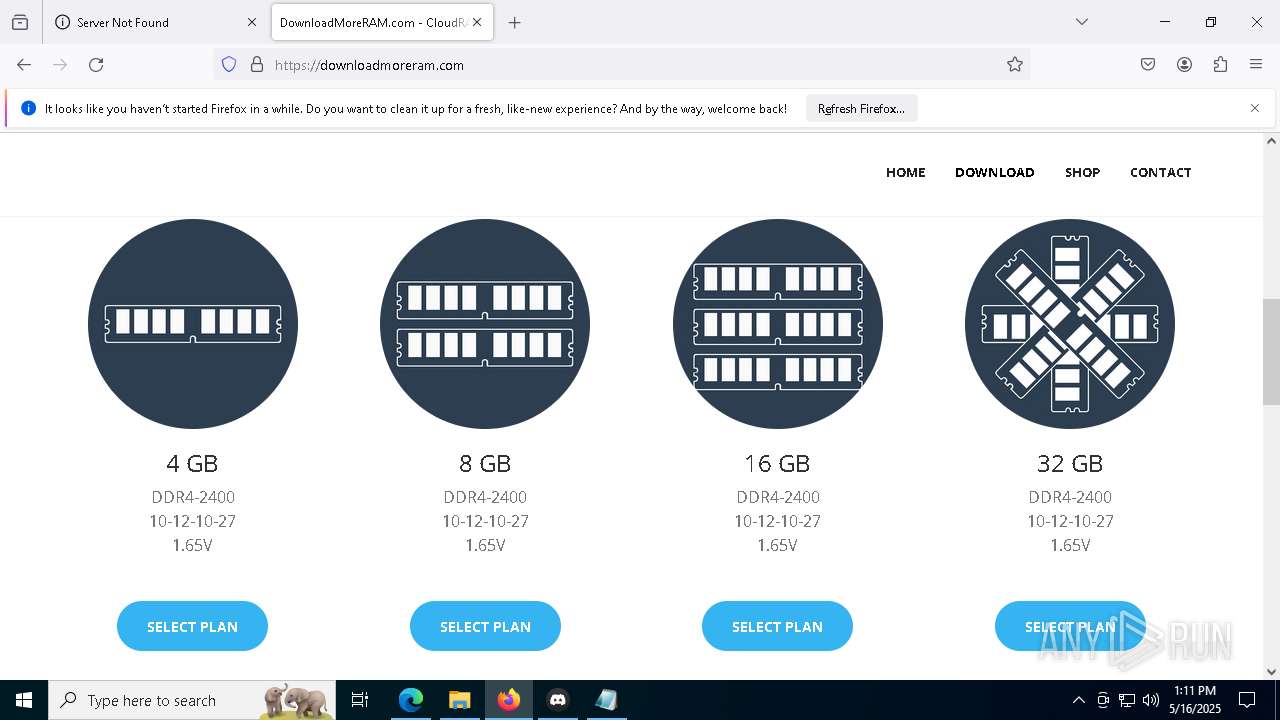Open the DOWNLOAD menu item
The height and width of the screenshot is (720, 1280).
point(995,172)
